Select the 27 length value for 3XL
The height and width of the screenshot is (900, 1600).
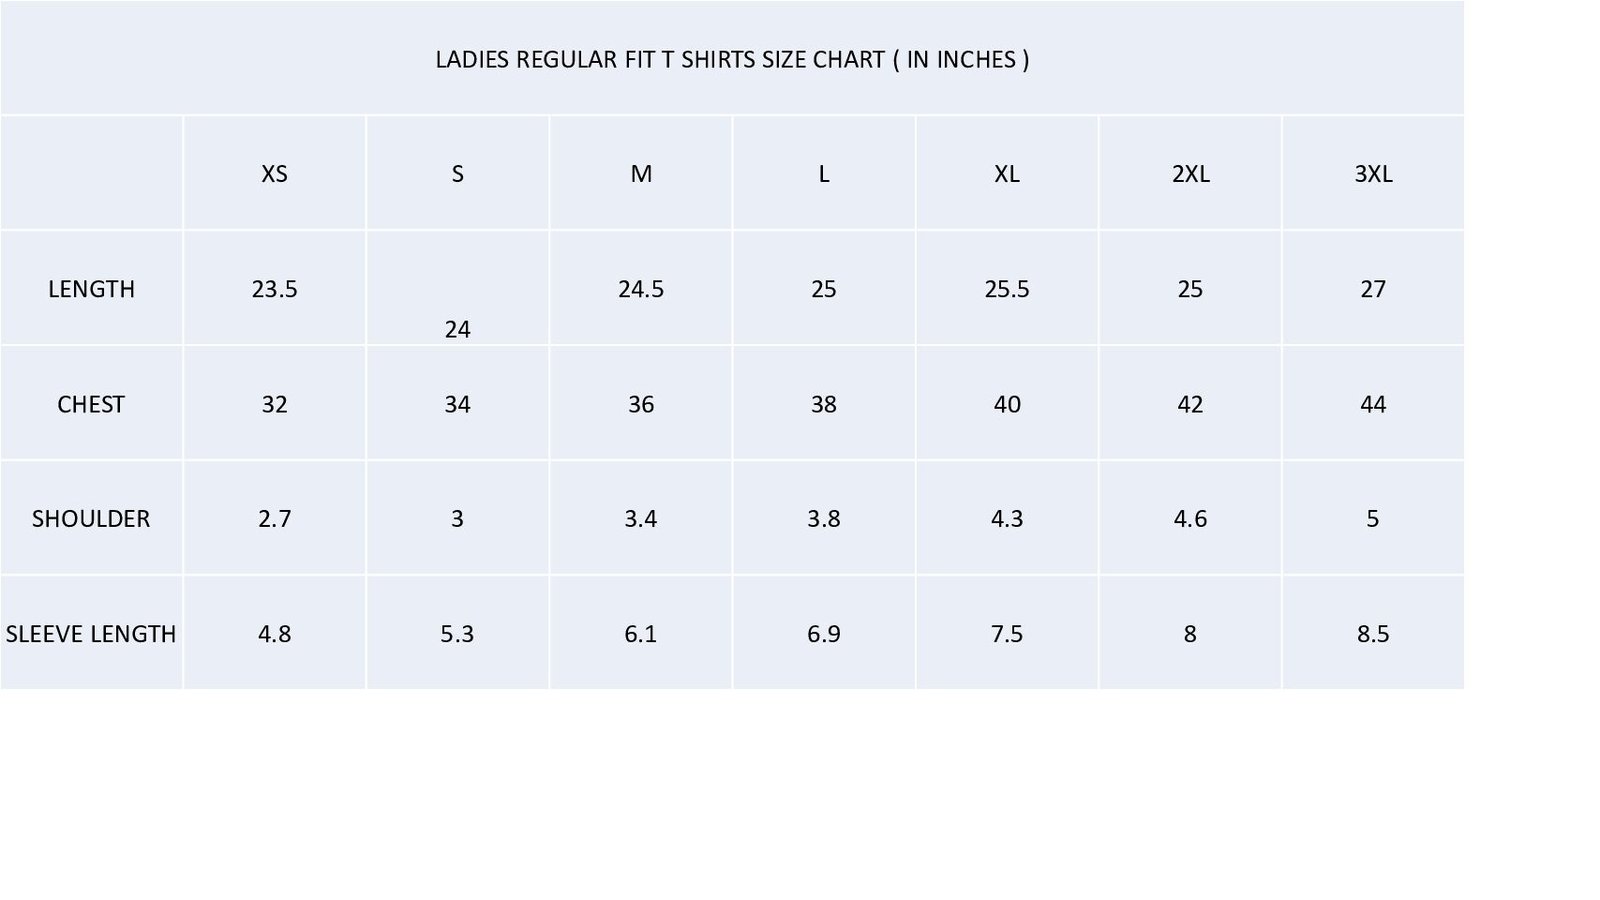[1373, 289]
